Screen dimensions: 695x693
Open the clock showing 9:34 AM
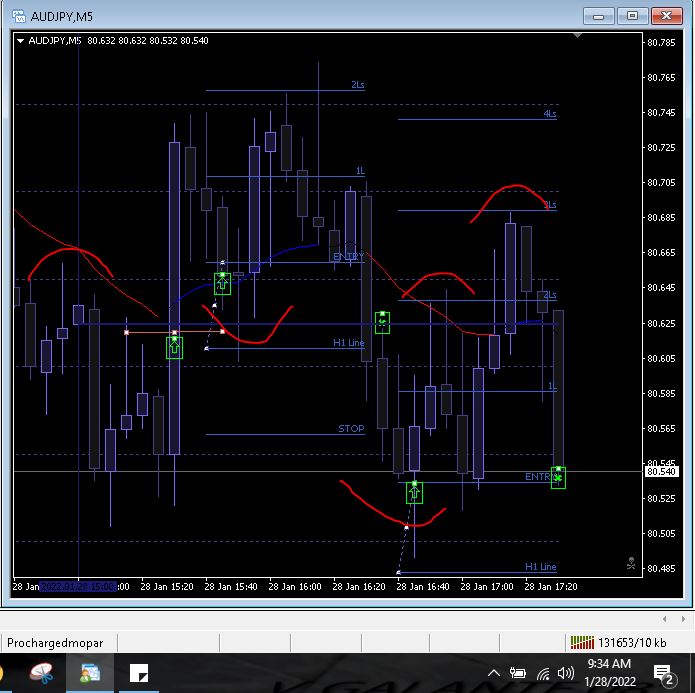point(609,673)
